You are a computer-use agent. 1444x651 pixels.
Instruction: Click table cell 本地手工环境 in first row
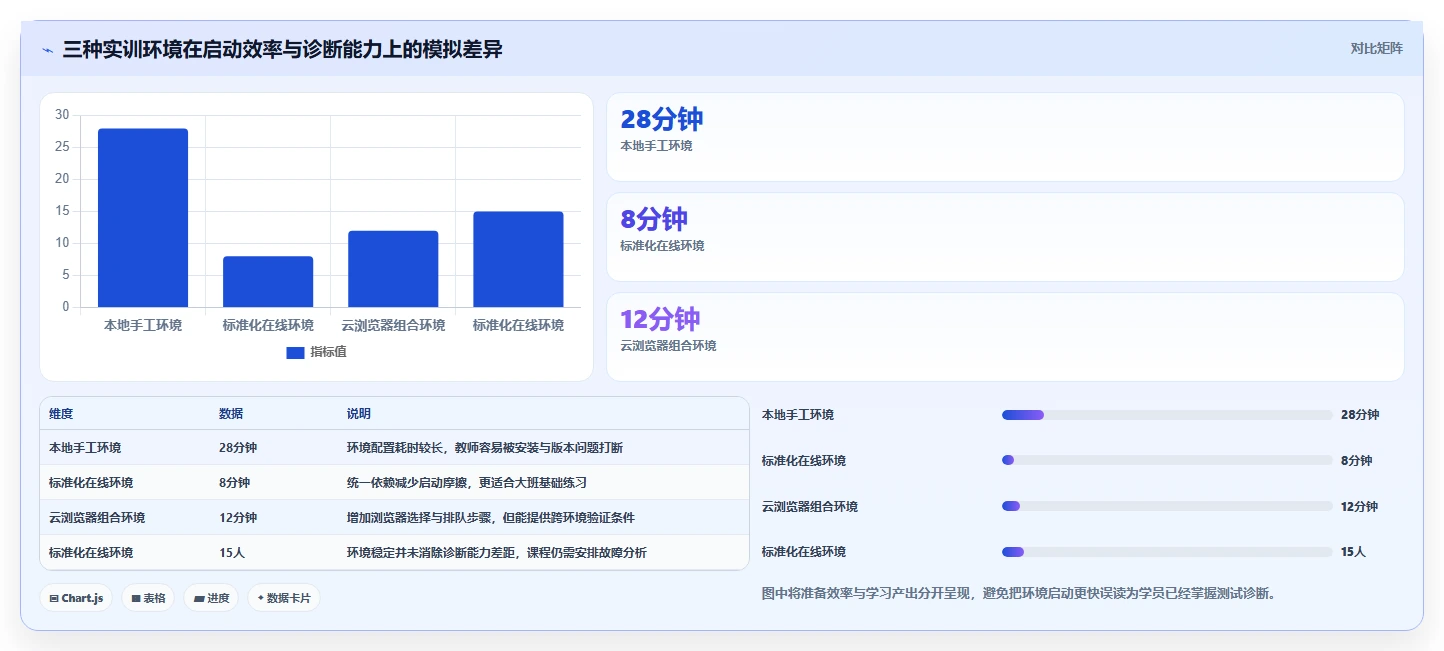point(85,448)
